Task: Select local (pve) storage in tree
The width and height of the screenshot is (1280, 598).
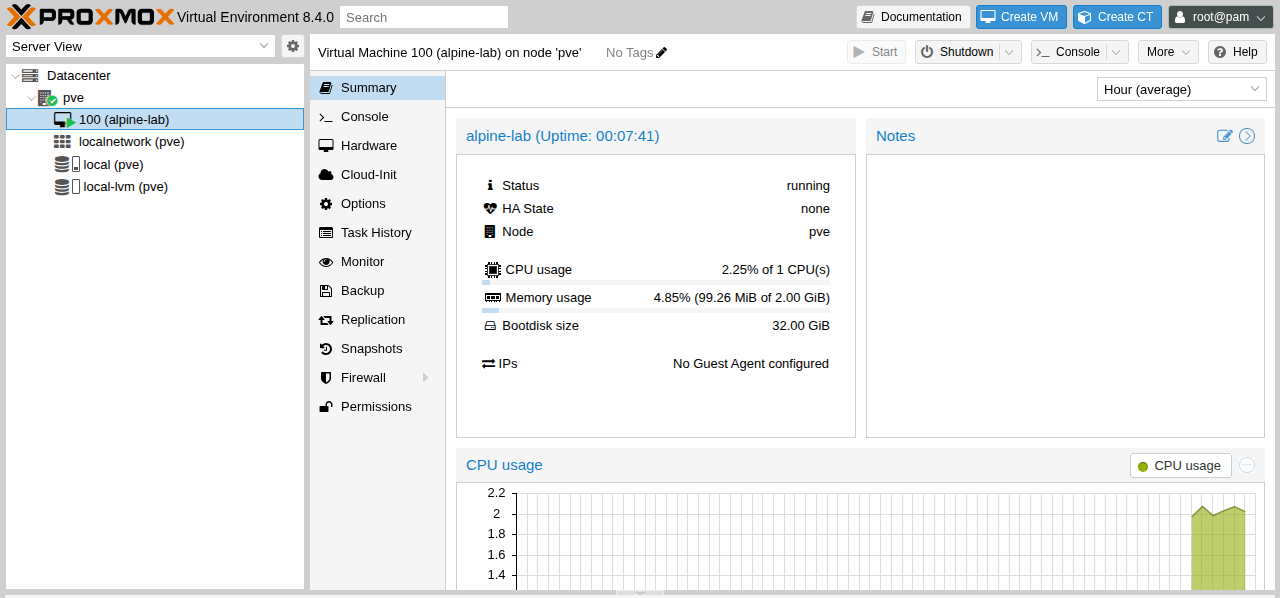Action: (155, 164)
